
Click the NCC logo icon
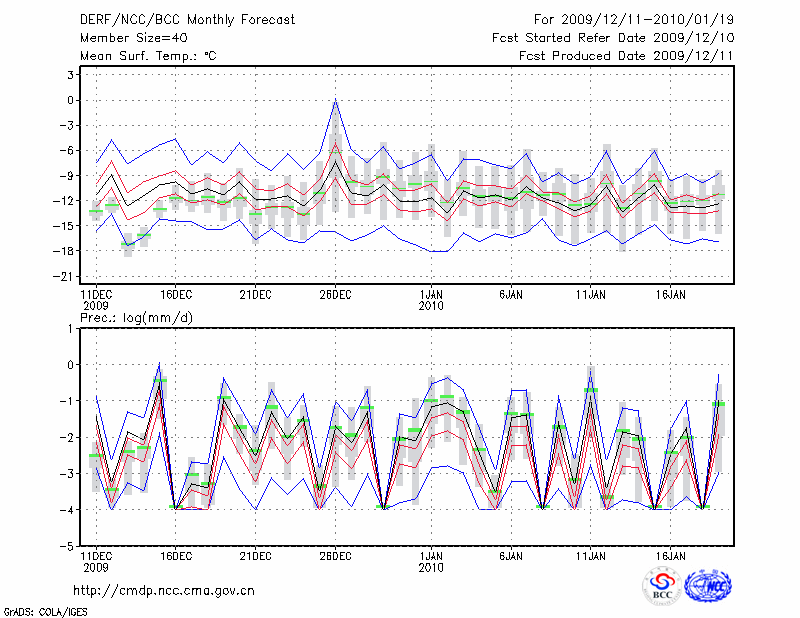click(x=707, y=586)
